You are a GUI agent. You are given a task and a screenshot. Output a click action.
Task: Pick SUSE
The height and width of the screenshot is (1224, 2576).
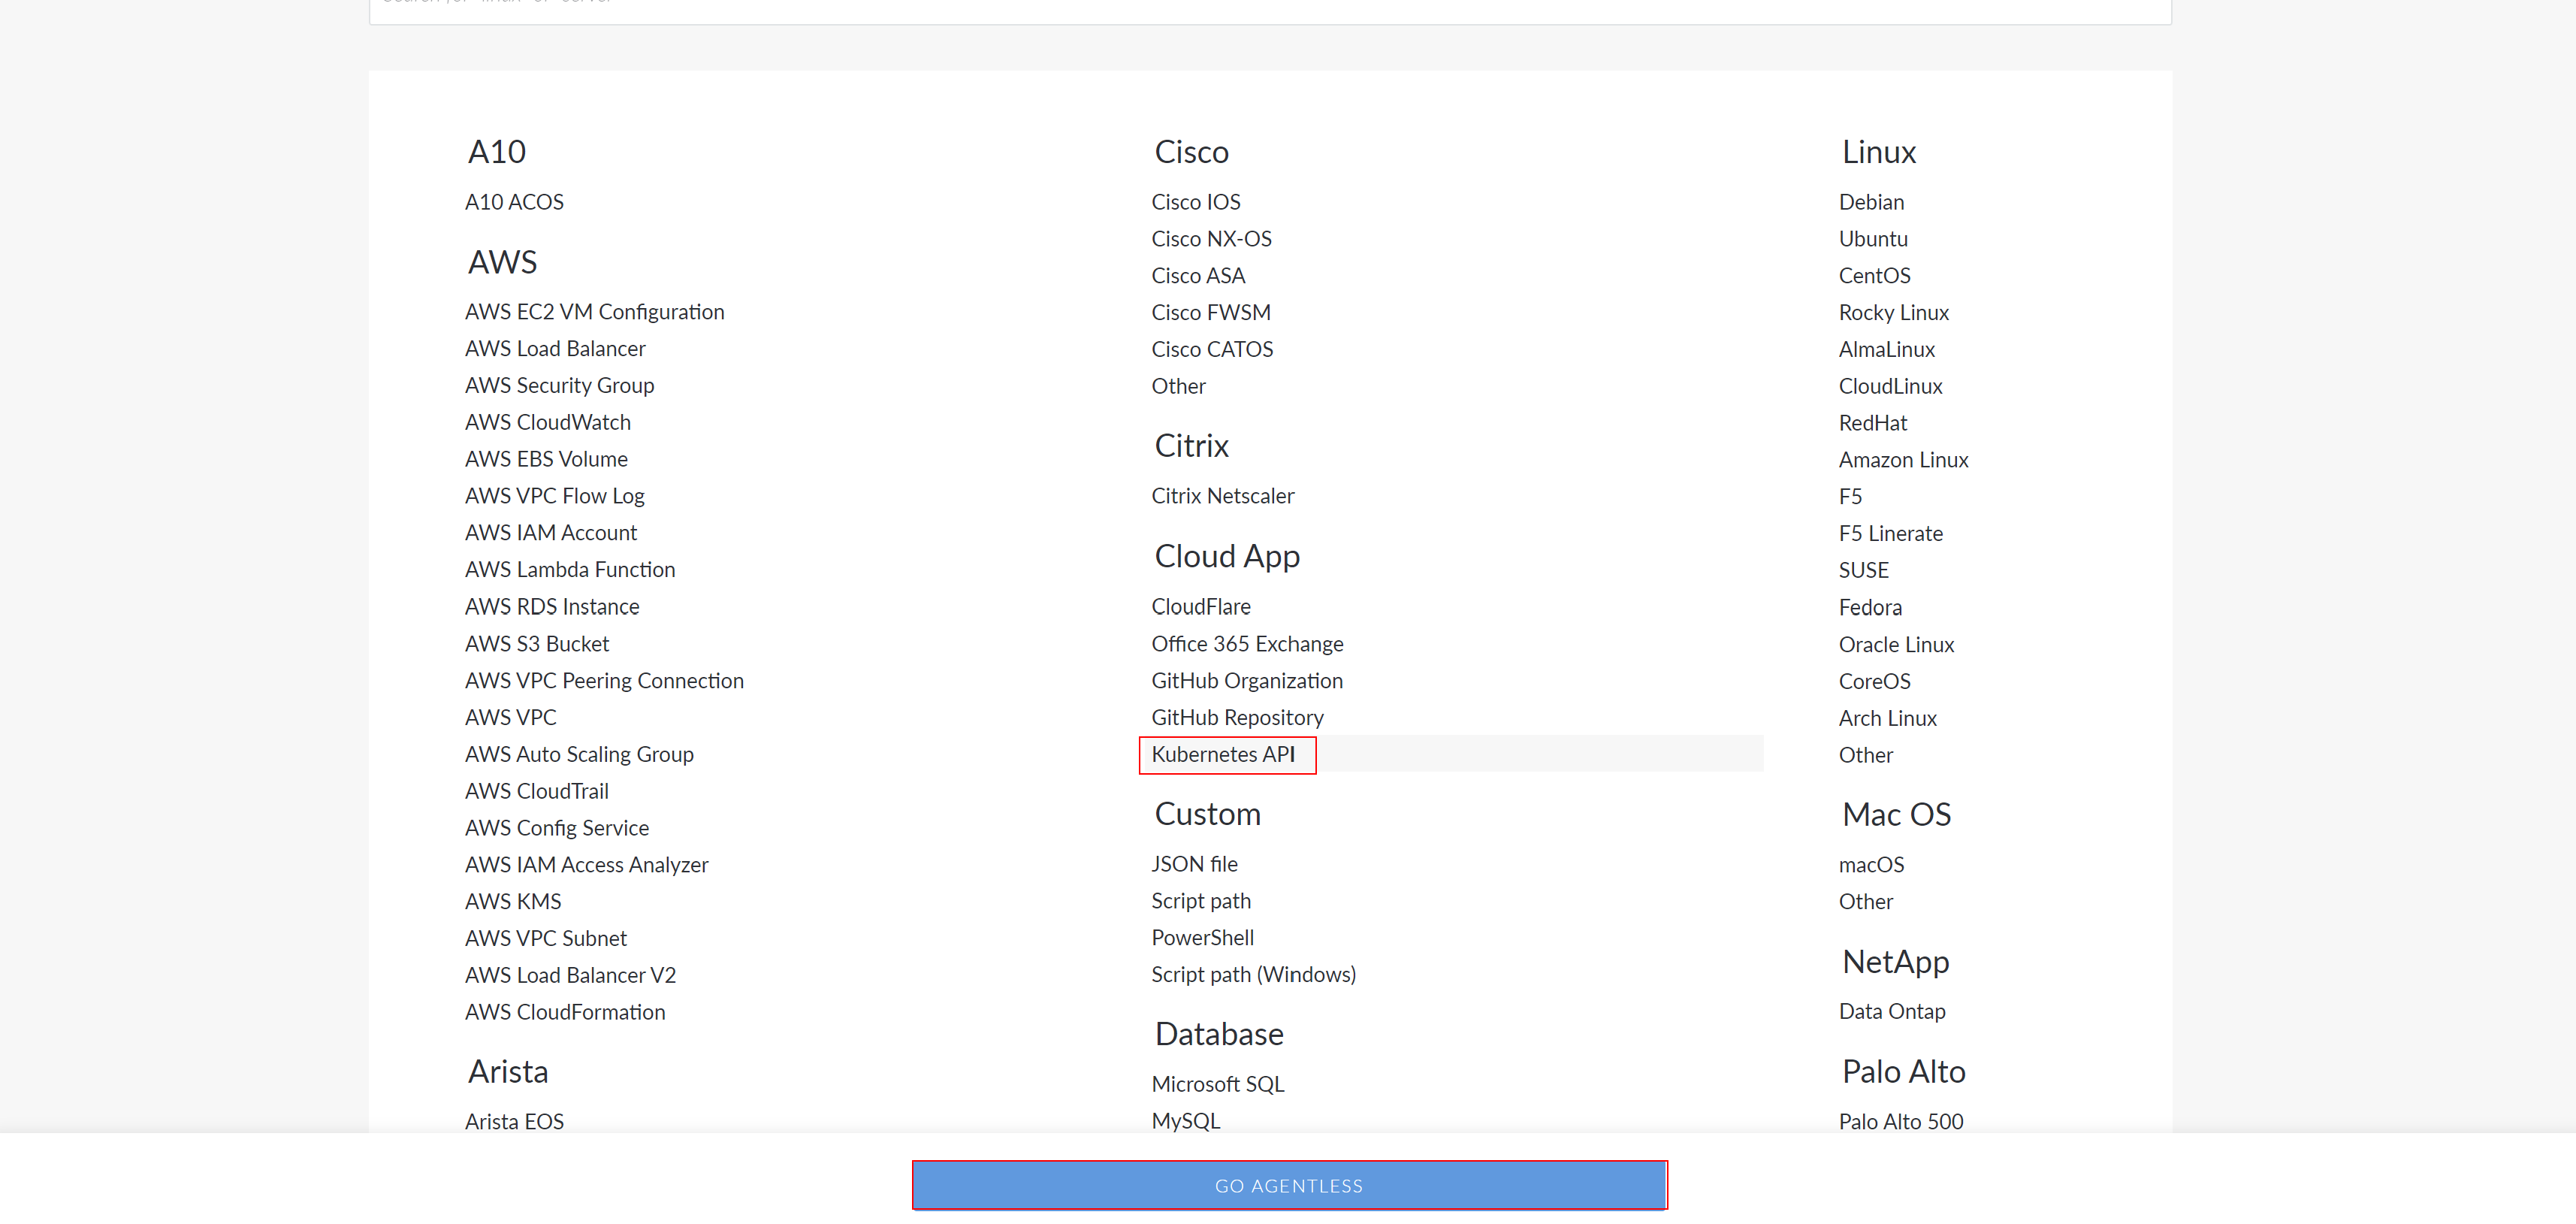tap(1863, 571)
